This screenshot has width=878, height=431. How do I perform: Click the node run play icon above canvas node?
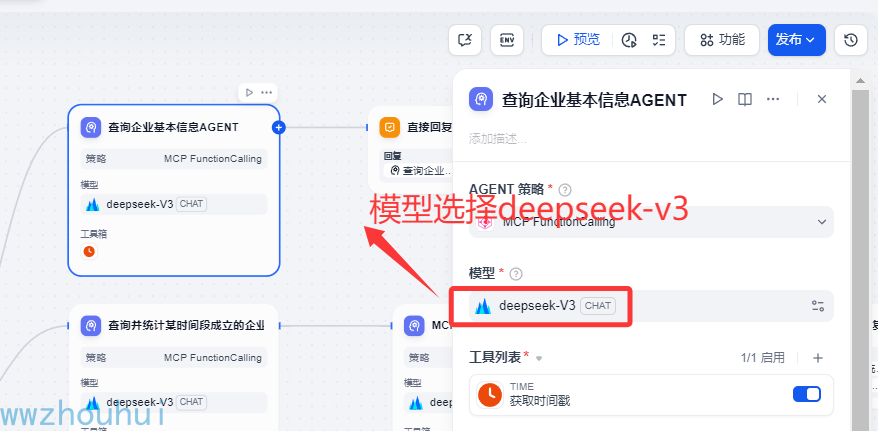(249, 92)
